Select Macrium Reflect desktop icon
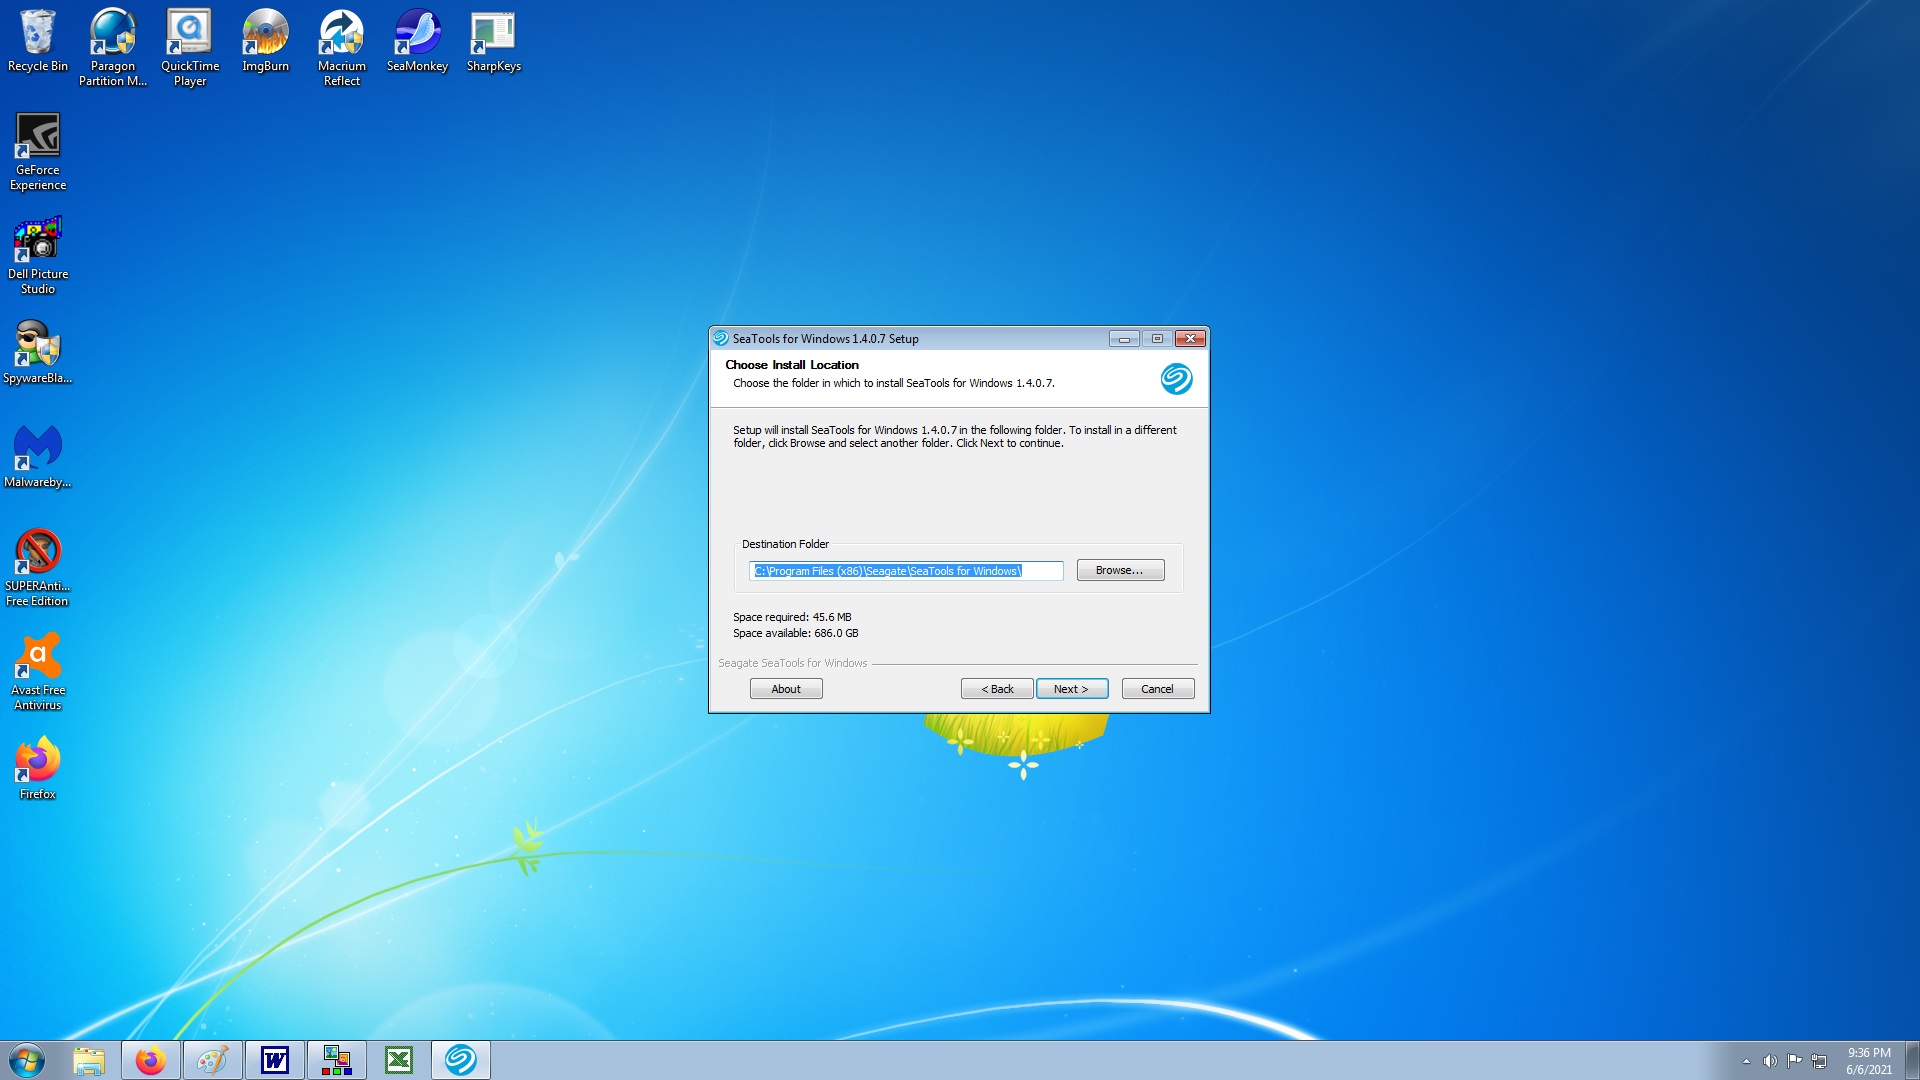Viewport: 1920px width, 1080px height. [x=341, y=45]
